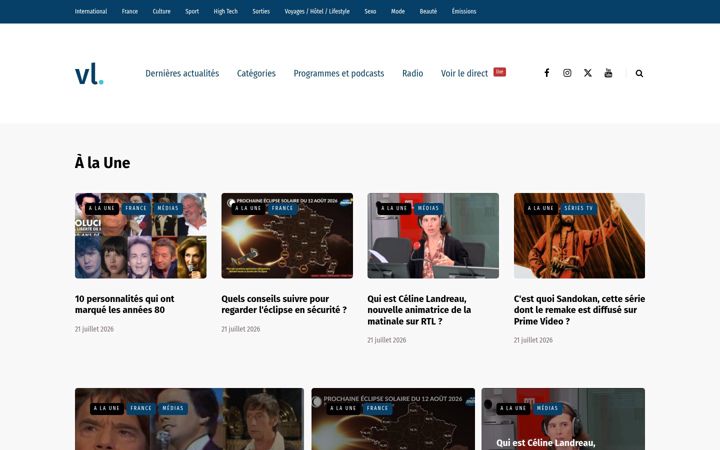Open the X (Twitter) icon

tap(588, 73)
